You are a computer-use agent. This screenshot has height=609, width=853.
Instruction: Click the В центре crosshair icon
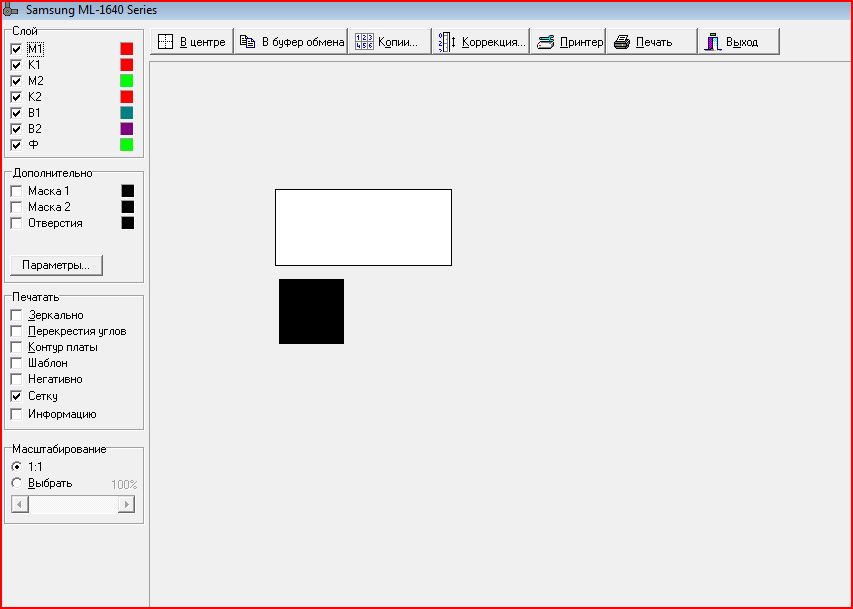[x=165, y=42]
